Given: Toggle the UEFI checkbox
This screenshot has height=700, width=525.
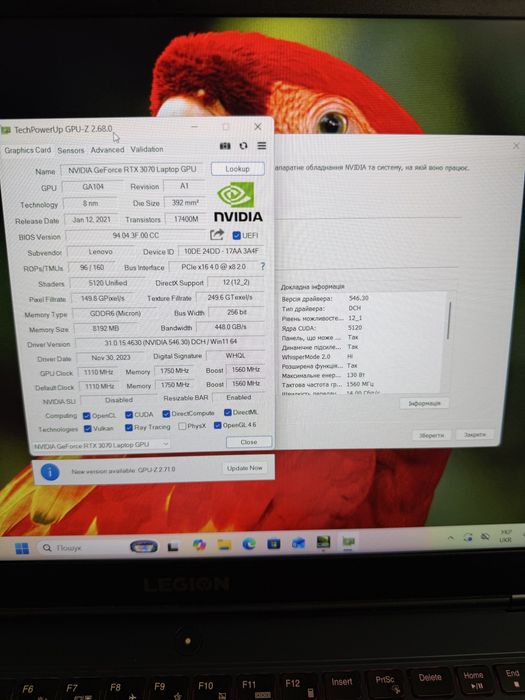Looking at the screenshot, I should click(x=237, y=235).
